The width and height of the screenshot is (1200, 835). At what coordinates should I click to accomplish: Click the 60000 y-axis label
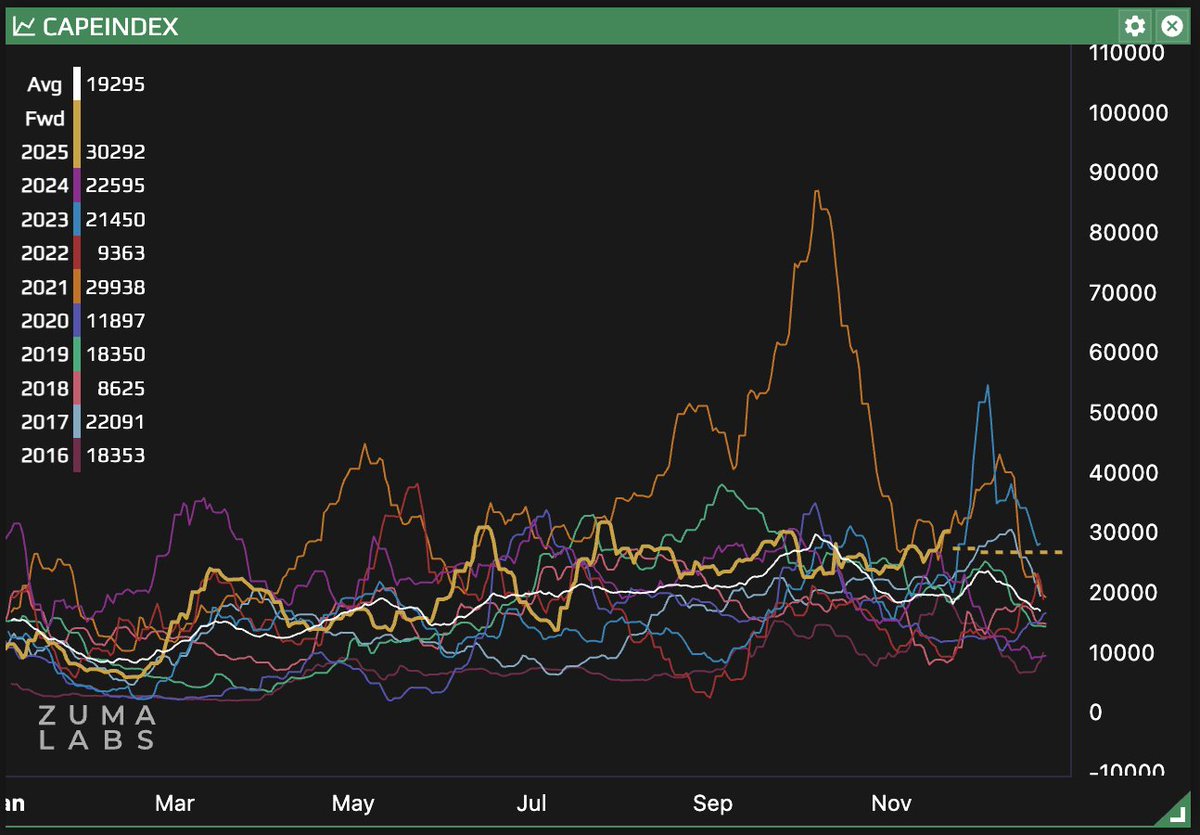1123,353
